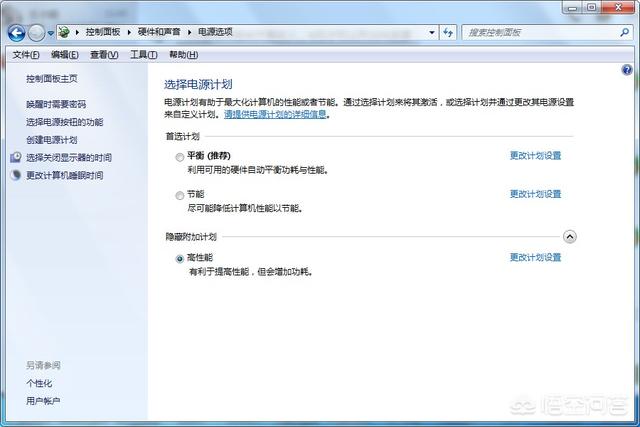Select the 节能 radio button
This screenshot has height=427, width=640.
click(x=180, y=196)
